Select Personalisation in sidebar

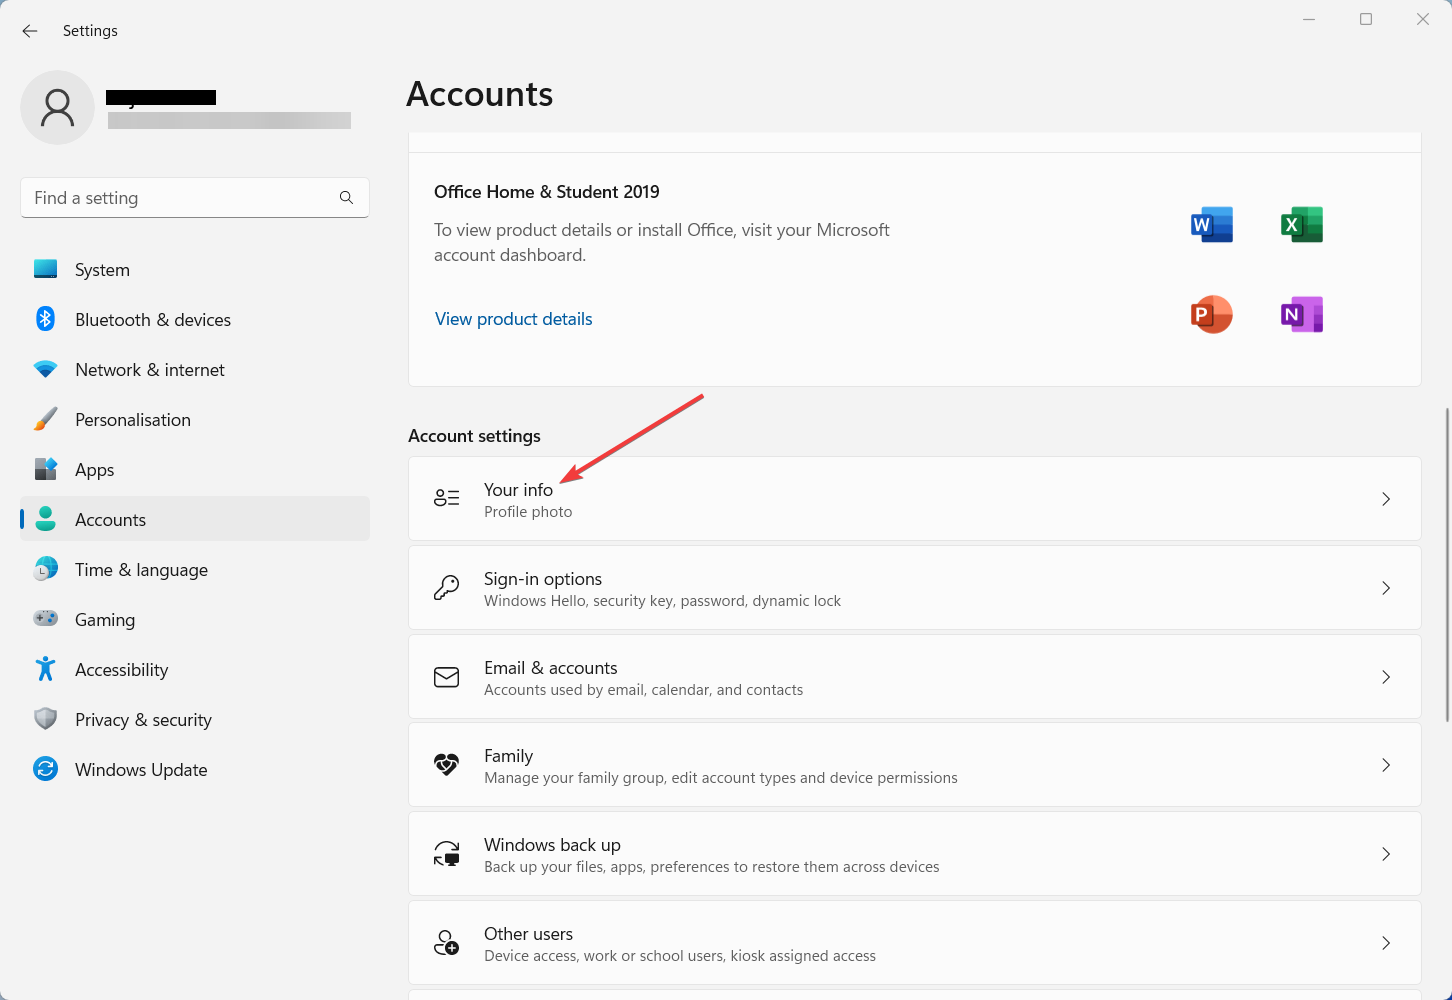coord(195,419)
